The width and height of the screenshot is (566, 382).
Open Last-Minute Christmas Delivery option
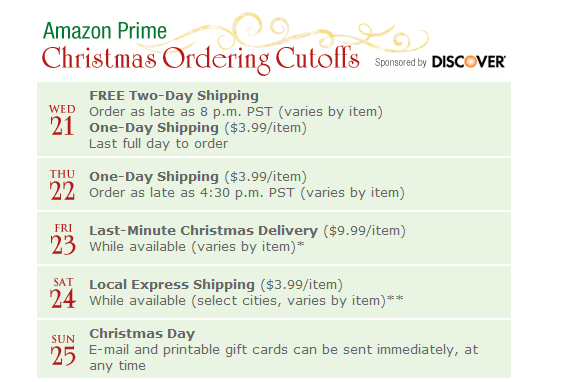(x=204, y=231)
